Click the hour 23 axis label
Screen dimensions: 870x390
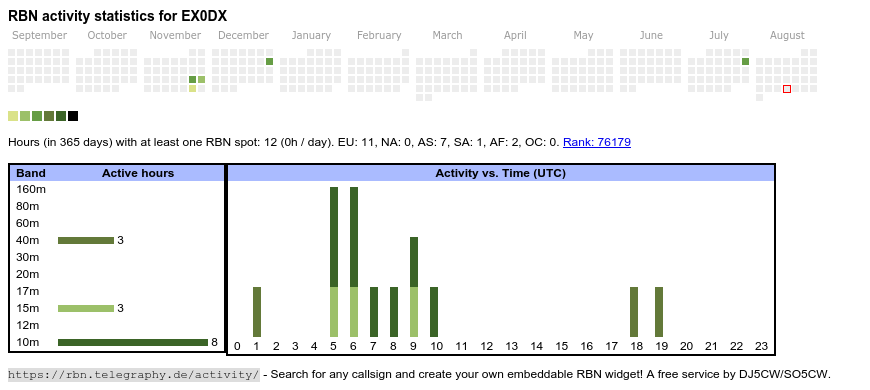pos(761,346)
